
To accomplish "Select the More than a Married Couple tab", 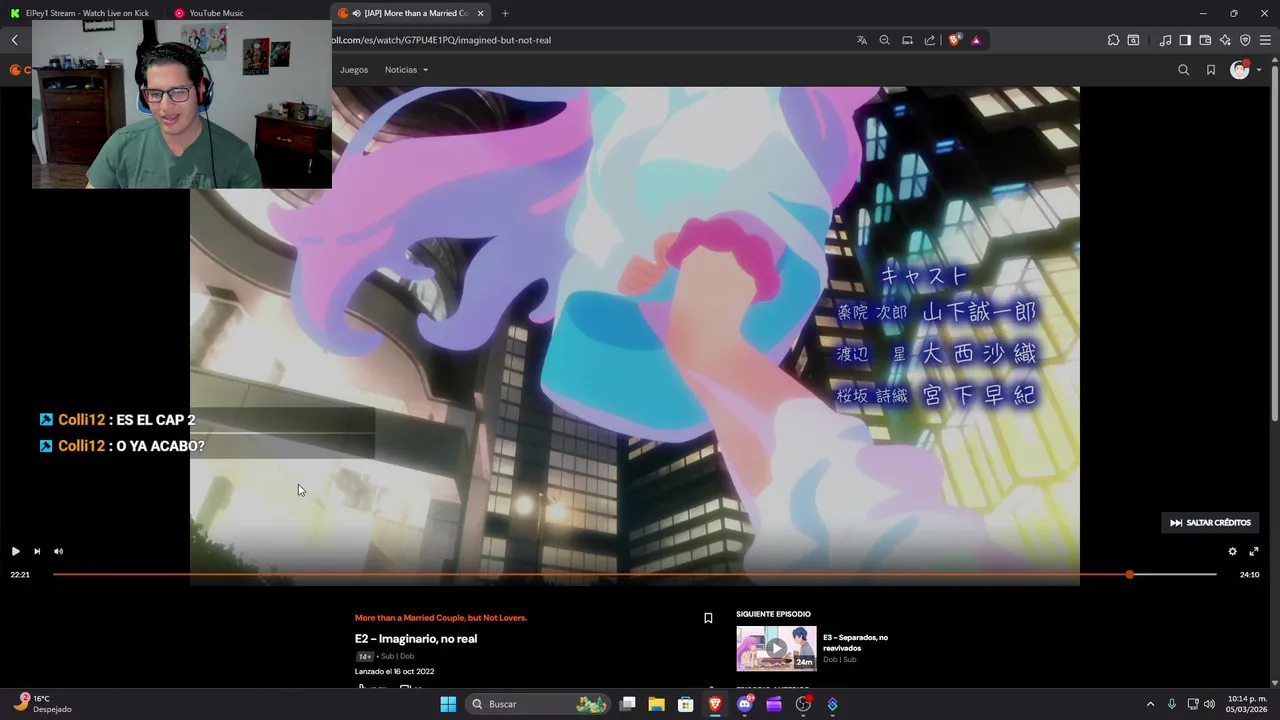I will click(x=410, y=13).
